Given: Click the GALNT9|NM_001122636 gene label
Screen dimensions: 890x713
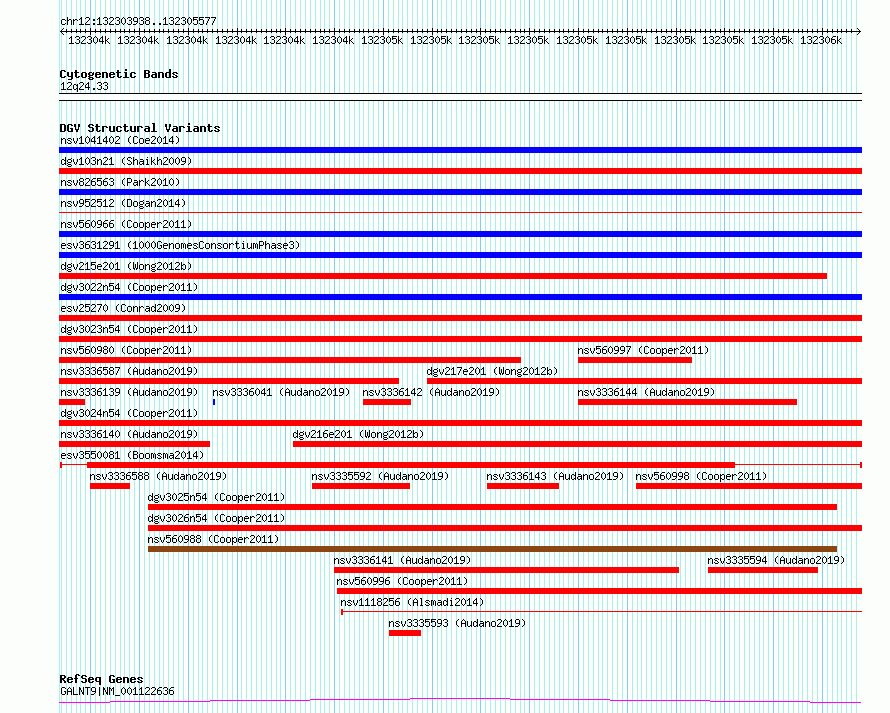Looking at the screenshot, I should pyautogui.click(x=117, y=691).
